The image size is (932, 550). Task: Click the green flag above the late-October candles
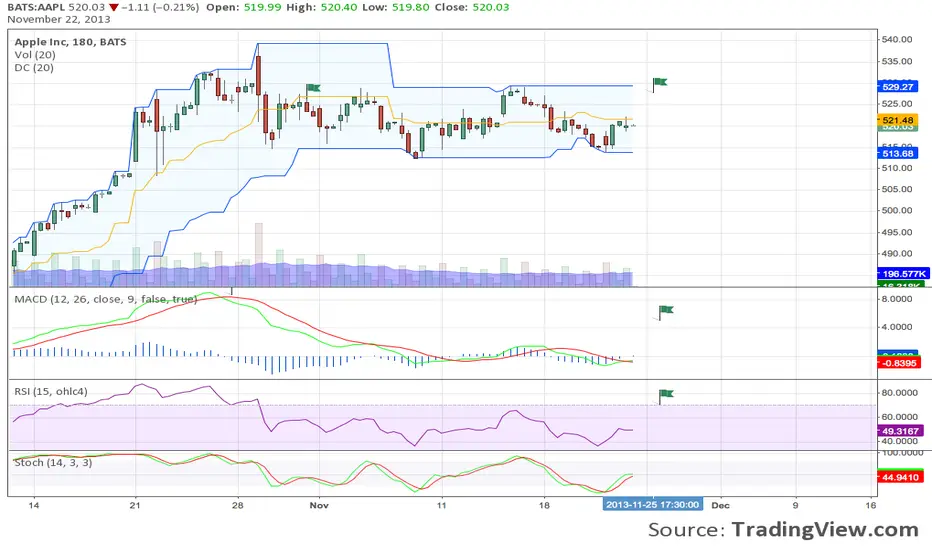tap(313, 90)
